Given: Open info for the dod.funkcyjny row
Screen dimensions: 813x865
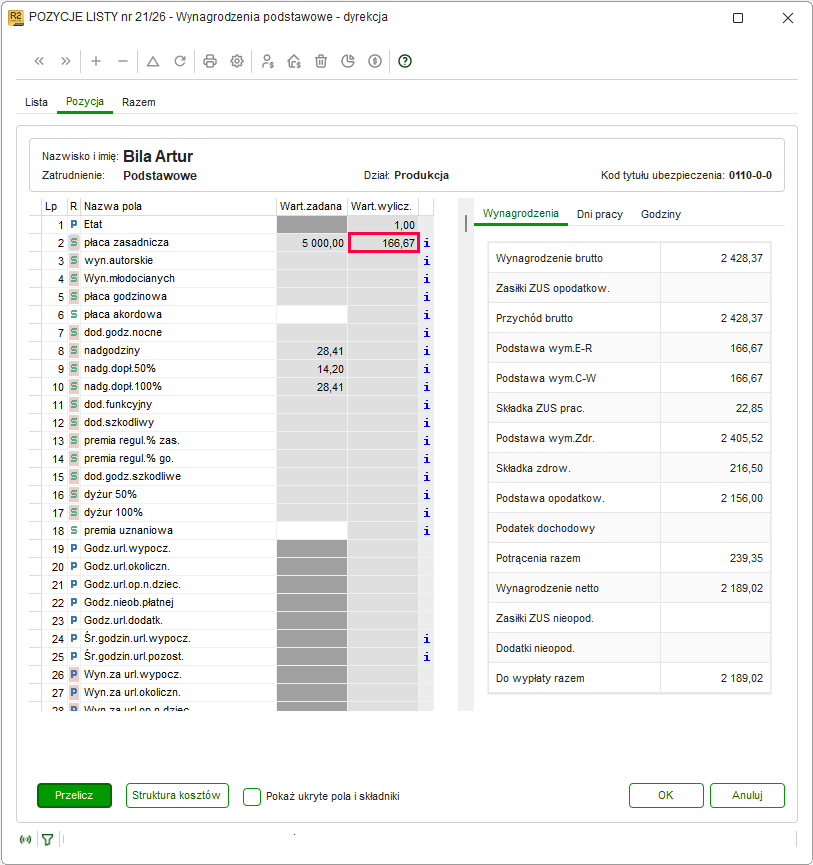Looking at the screenshot, I should click(x=426, y=405).
